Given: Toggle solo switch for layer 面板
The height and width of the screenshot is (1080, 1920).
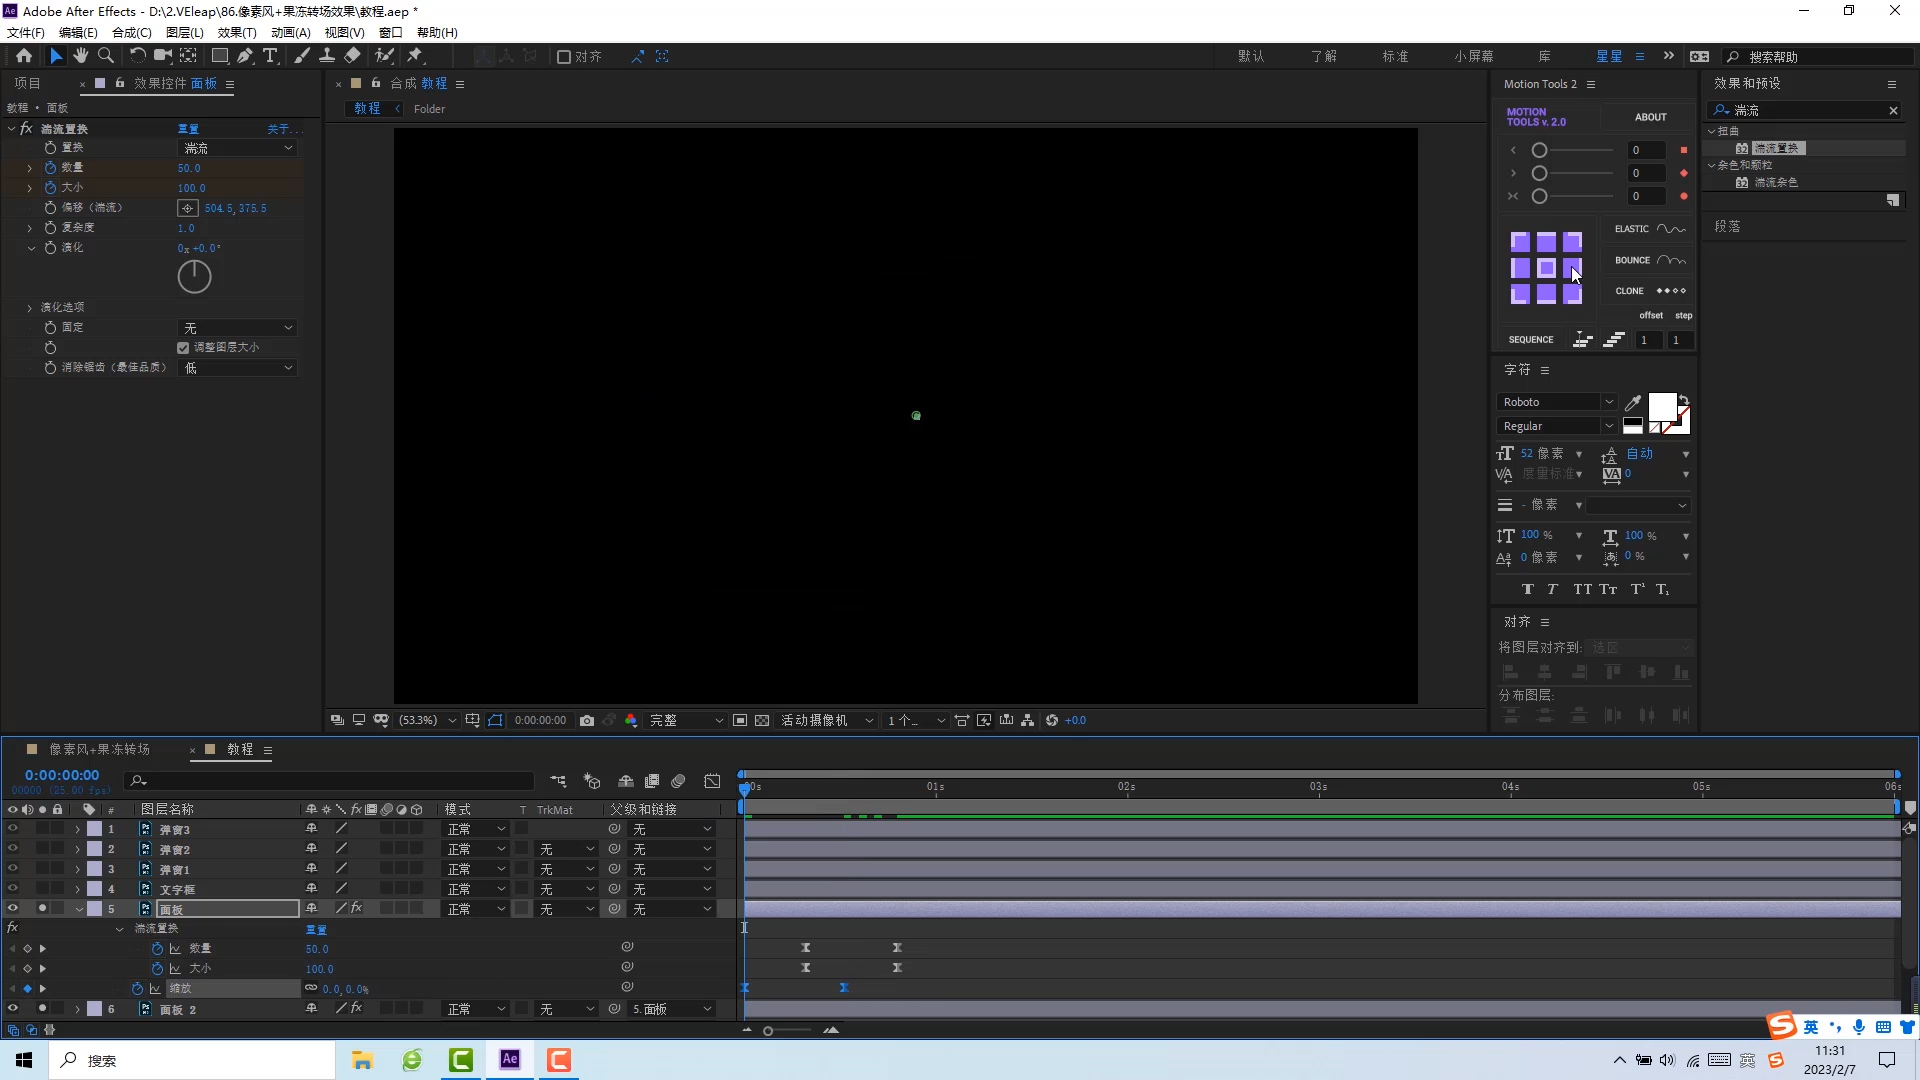Looking at the screenshot, I should [42, 909].
